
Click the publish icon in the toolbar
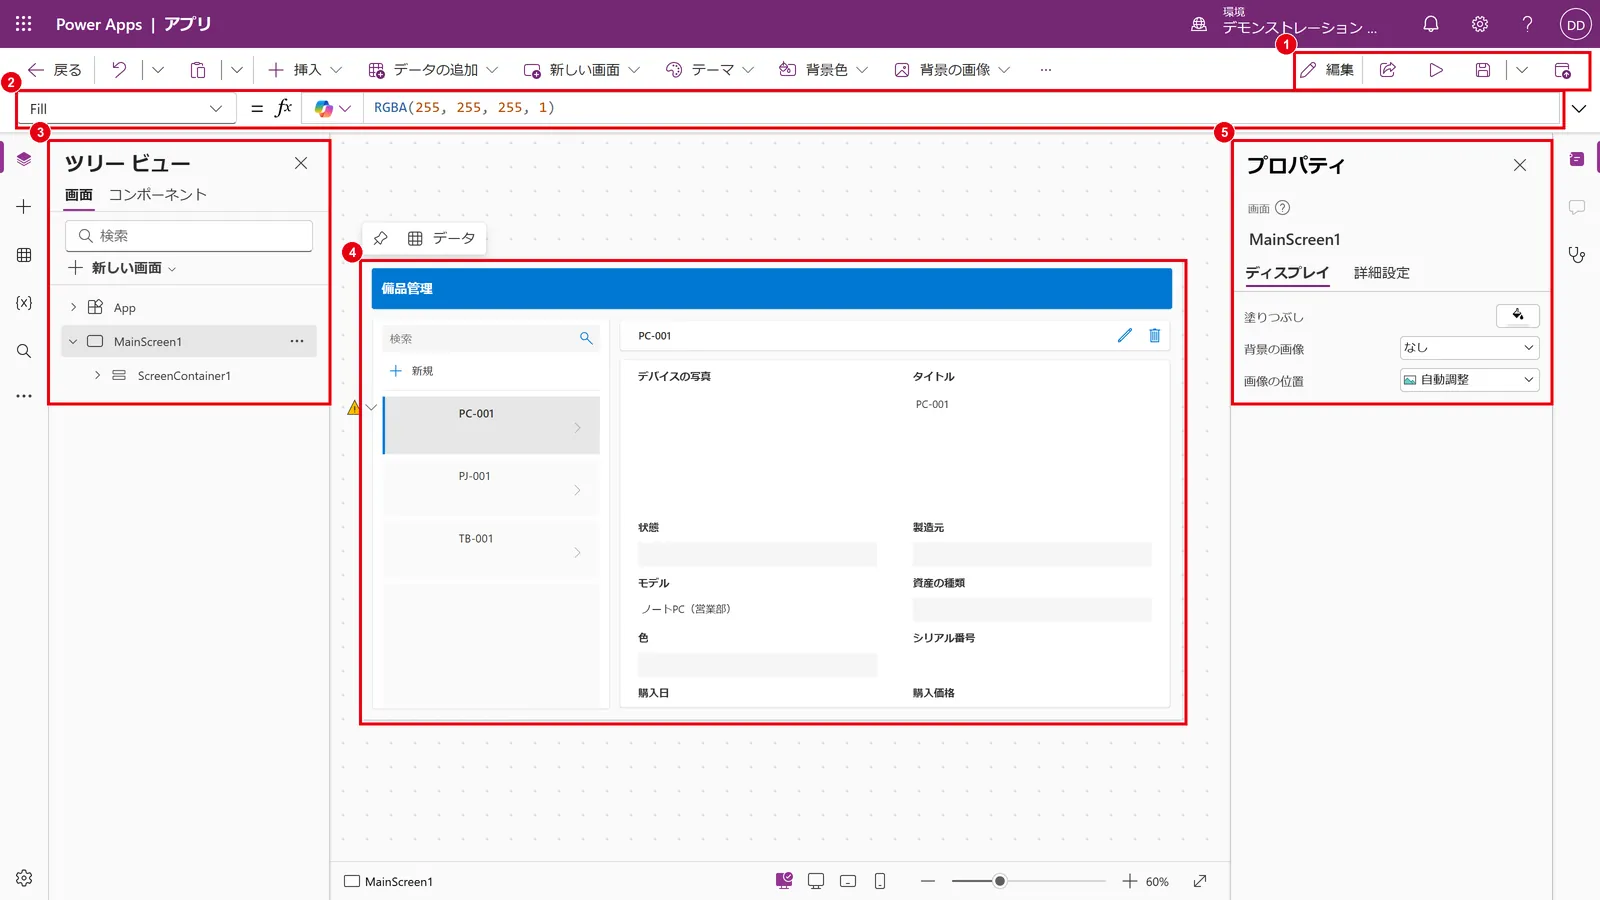point(1563,70)
